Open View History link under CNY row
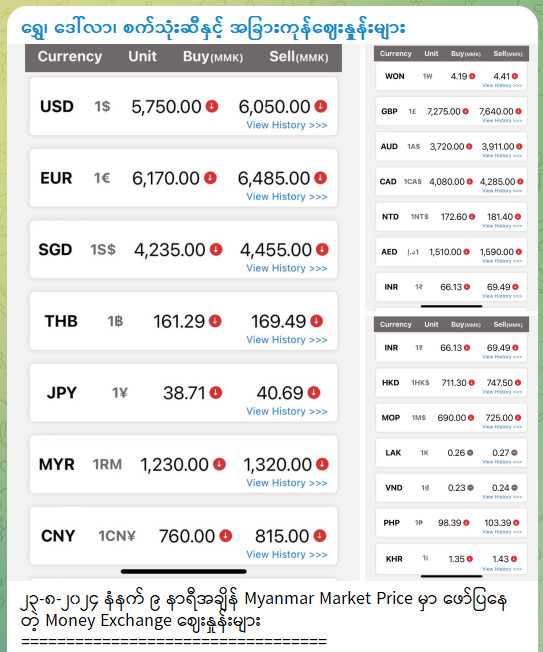 click(x=287, y=554)
